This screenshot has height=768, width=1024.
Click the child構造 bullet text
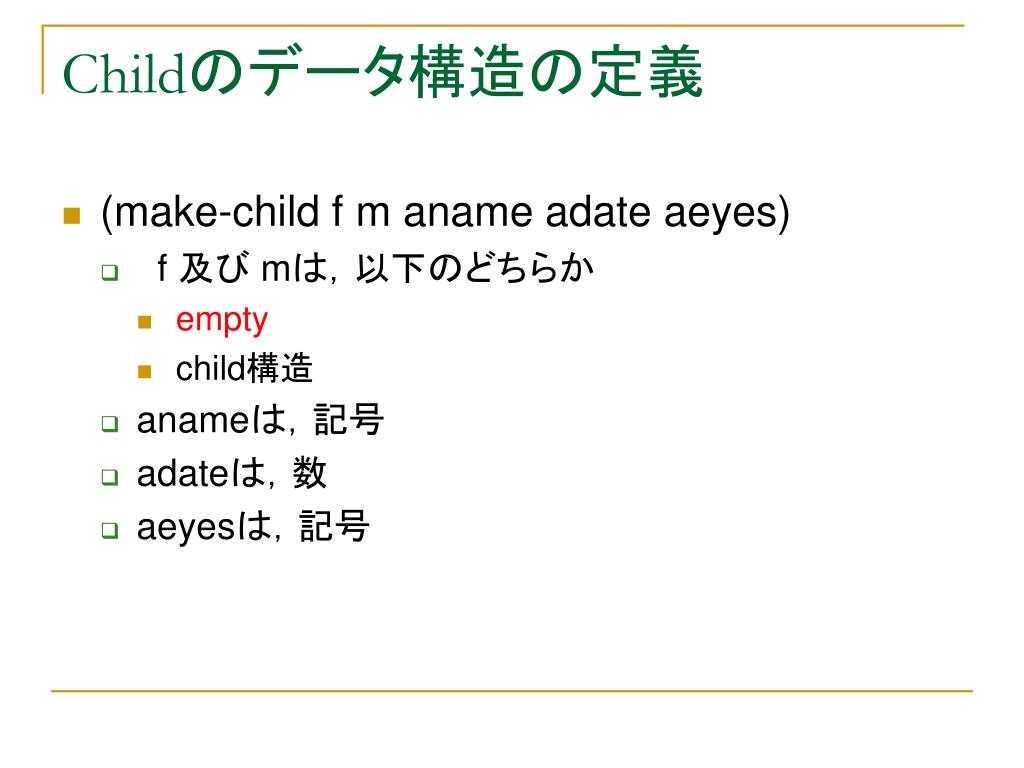(x=244, y=368)
